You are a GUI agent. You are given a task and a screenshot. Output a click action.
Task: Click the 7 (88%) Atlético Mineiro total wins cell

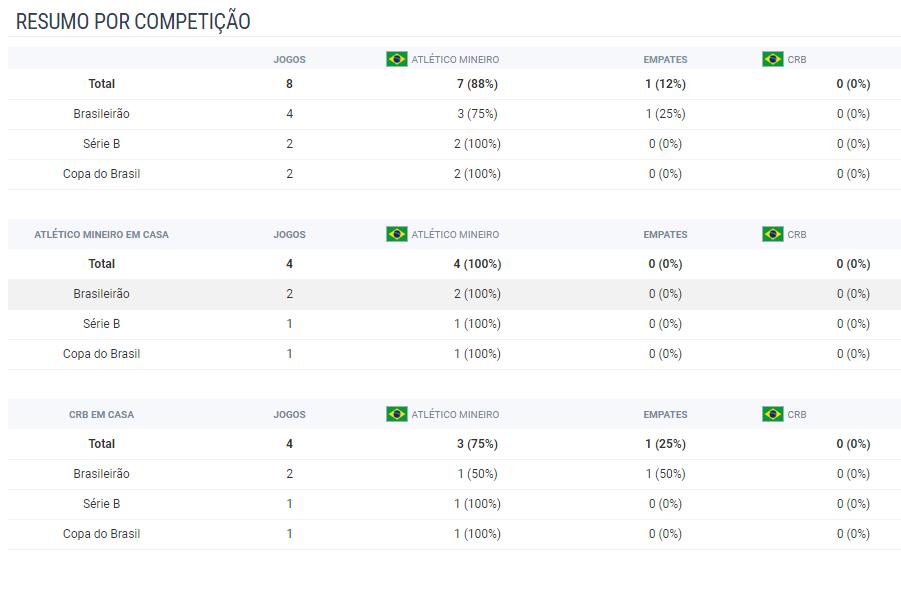477,84
